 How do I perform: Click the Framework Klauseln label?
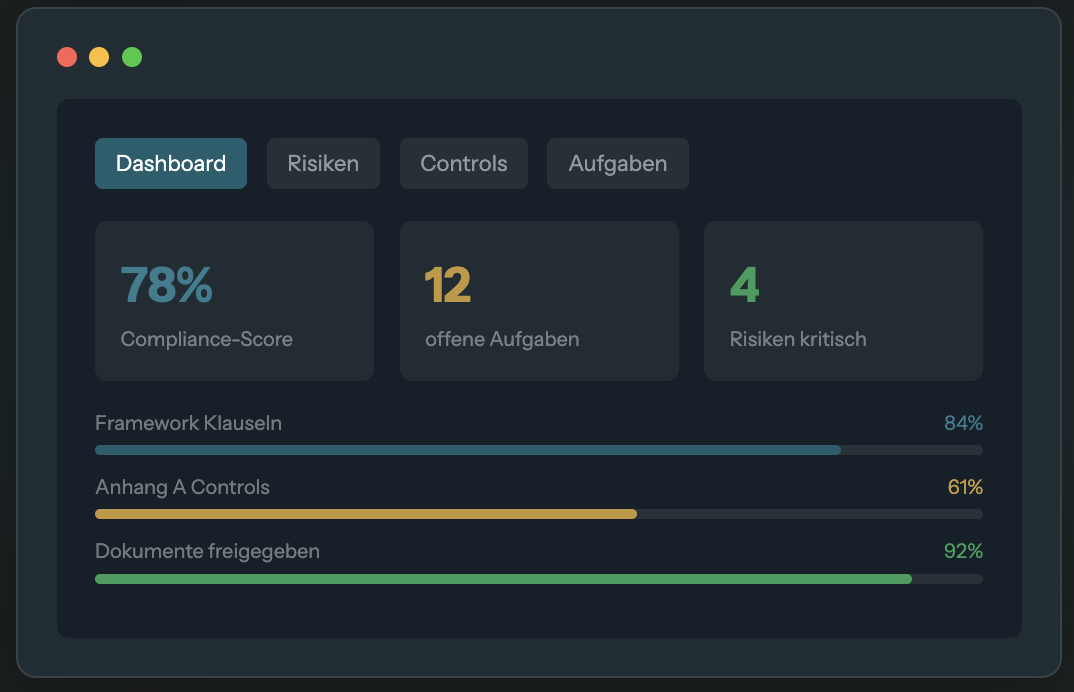pyautogui.click(x=188, y=423)
